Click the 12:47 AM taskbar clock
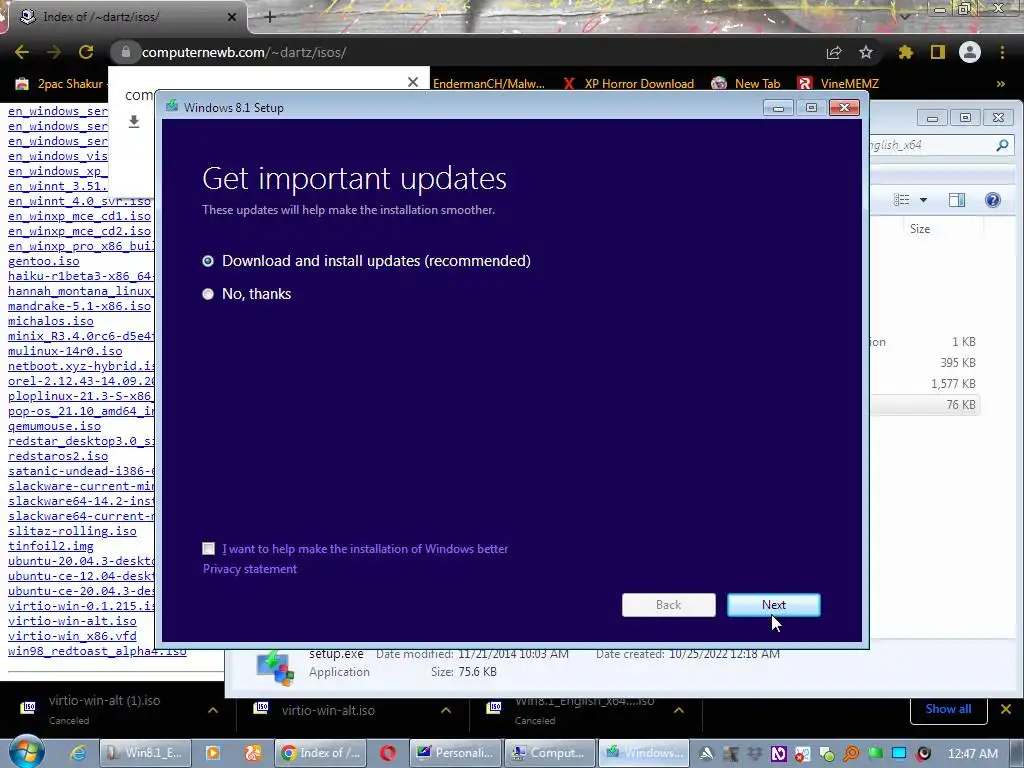Viewport: 1024px width, 768px height. click(973, 754)
